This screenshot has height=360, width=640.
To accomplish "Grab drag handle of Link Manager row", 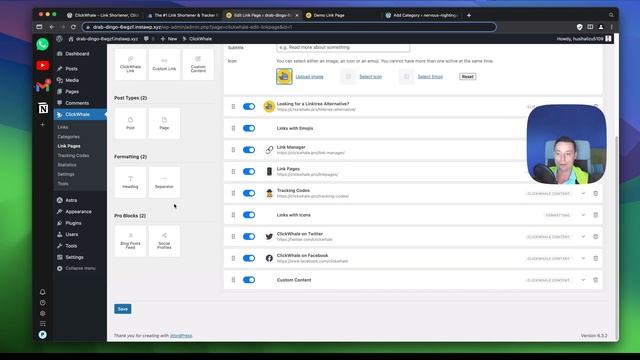I will [233, 150].
